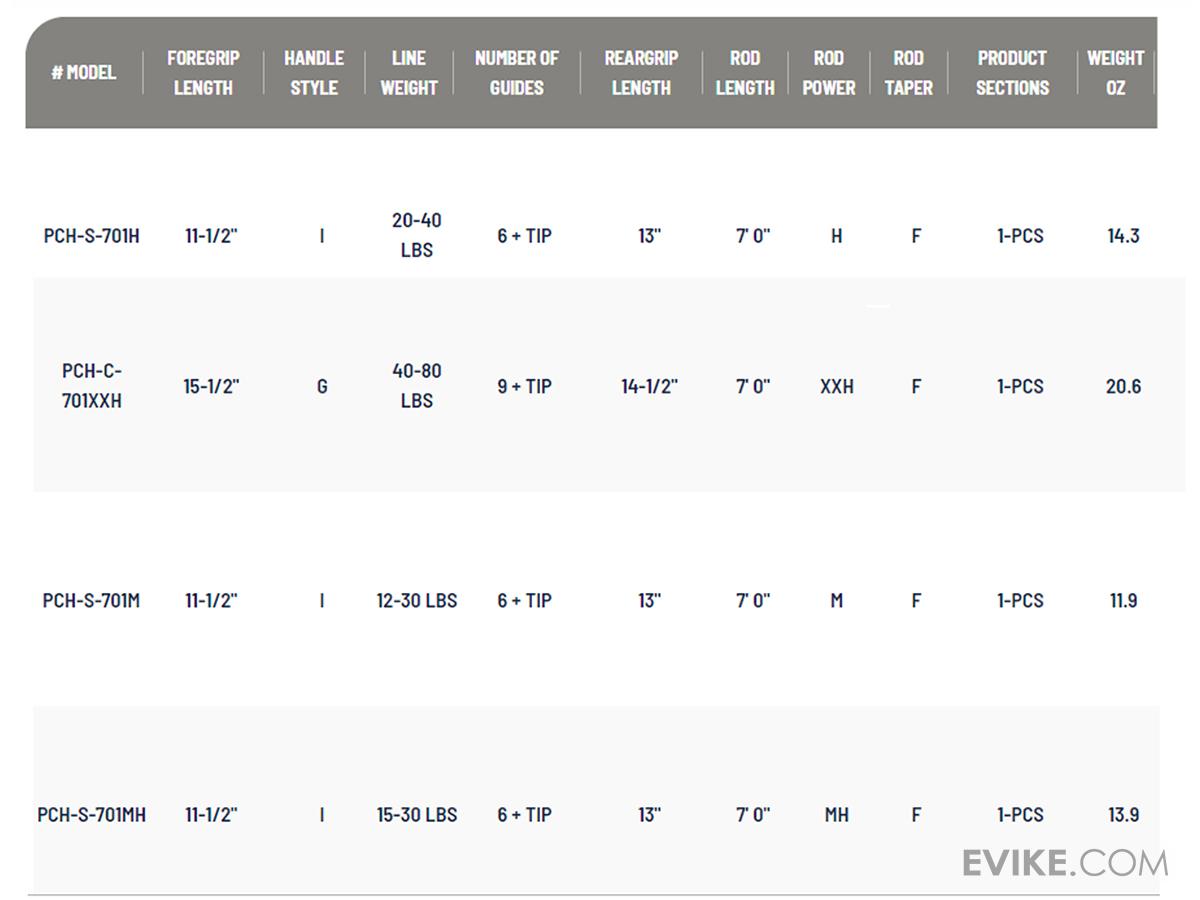Click the EVIKE.COM watermark logo
The width and height of the screenshot is (1200, 900).
click(x=1064, y=862)
